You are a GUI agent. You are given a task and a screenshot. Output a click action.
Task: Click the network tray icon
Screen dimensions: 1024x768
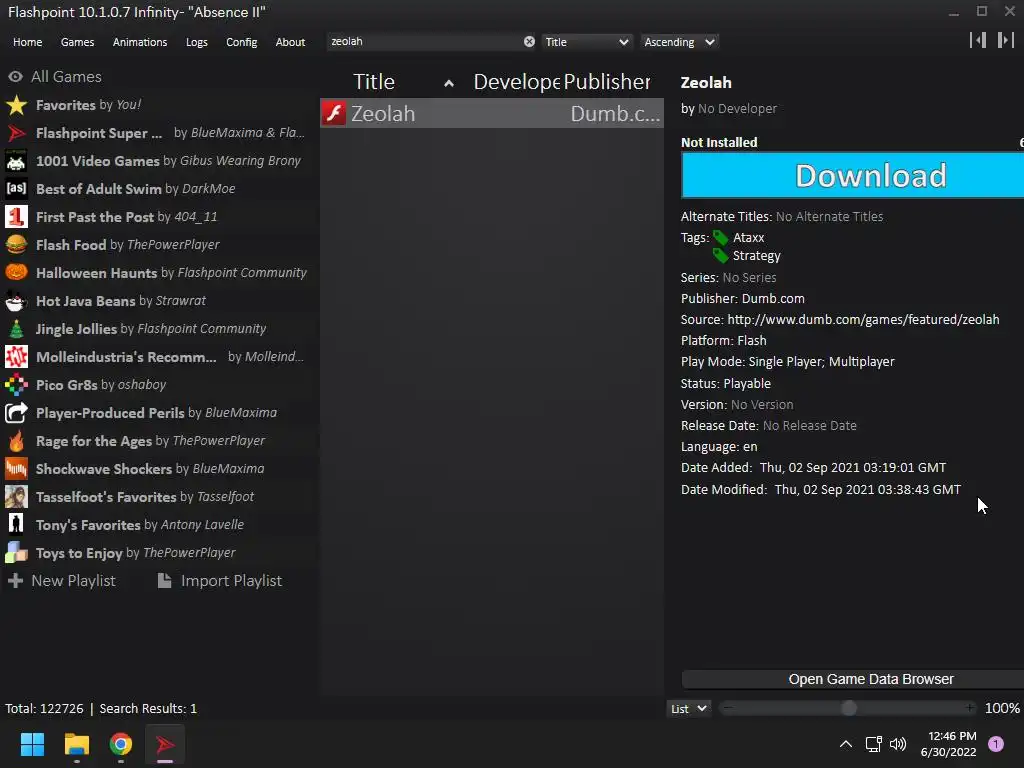click(x=873, y=744)
